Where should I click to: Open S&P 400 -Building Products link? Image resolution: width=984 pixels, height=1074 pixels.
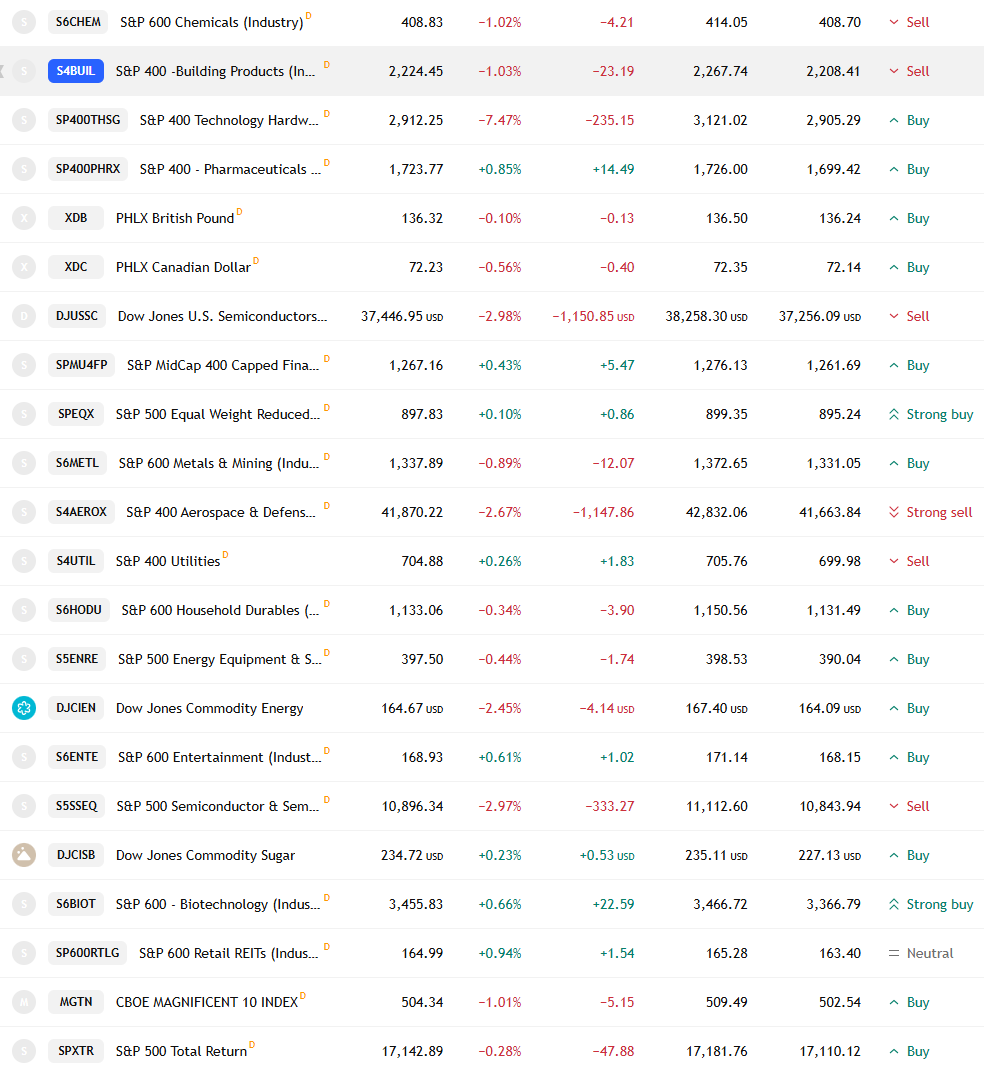[216, 71]
